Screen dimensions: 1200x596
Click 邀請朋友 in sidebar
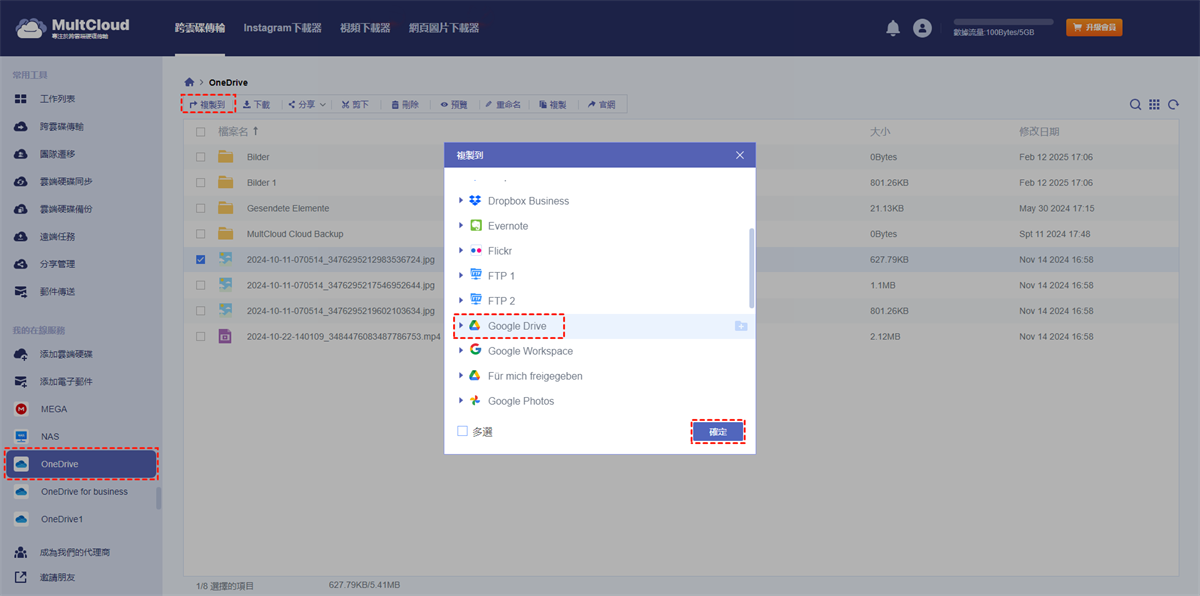click(57, 577)
